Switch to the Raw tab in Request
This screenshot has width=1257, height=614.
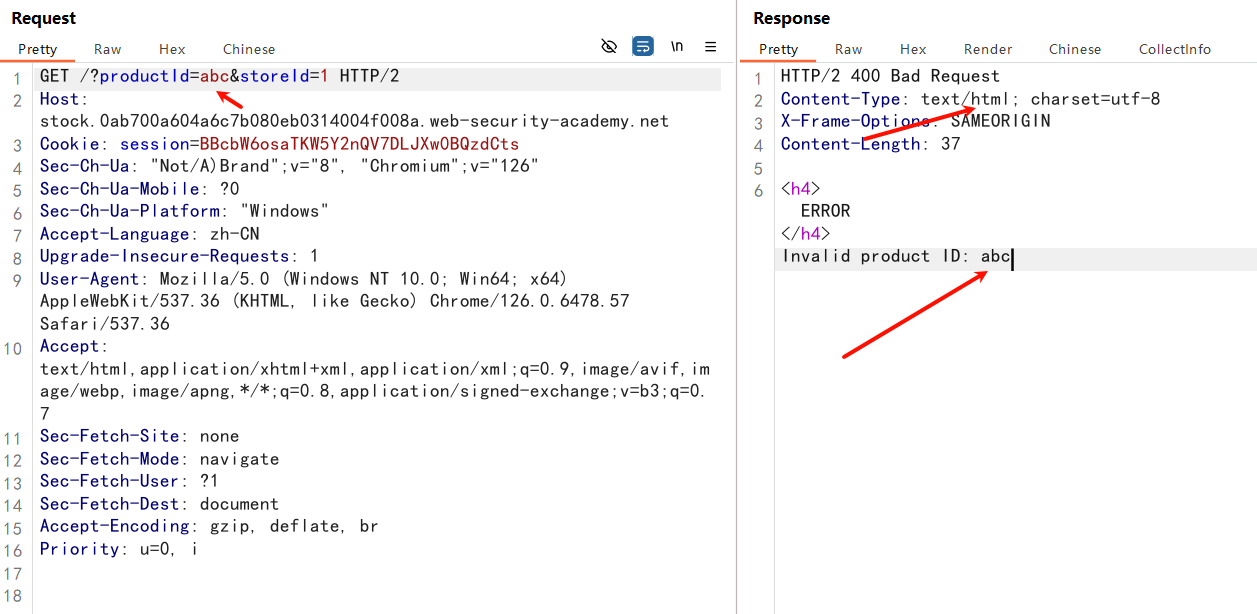coord(108,49)
